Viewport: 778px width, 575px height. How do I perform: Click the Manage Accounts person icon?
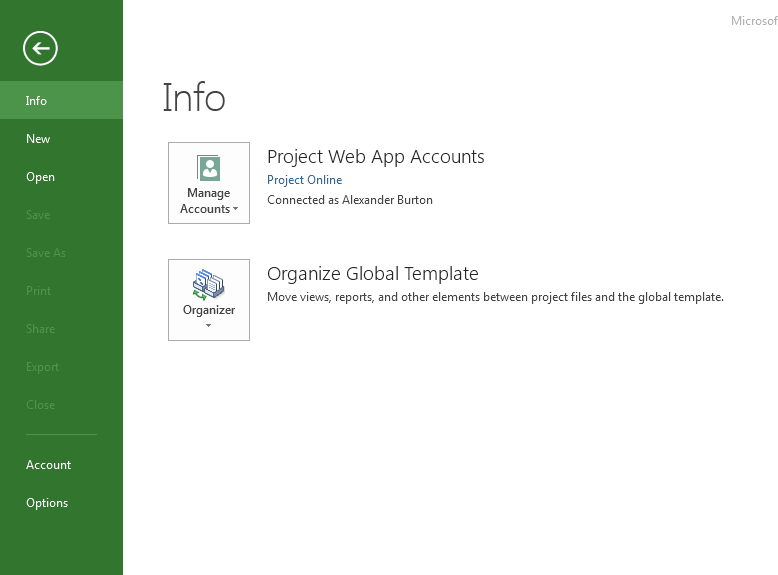coord(208,168)
